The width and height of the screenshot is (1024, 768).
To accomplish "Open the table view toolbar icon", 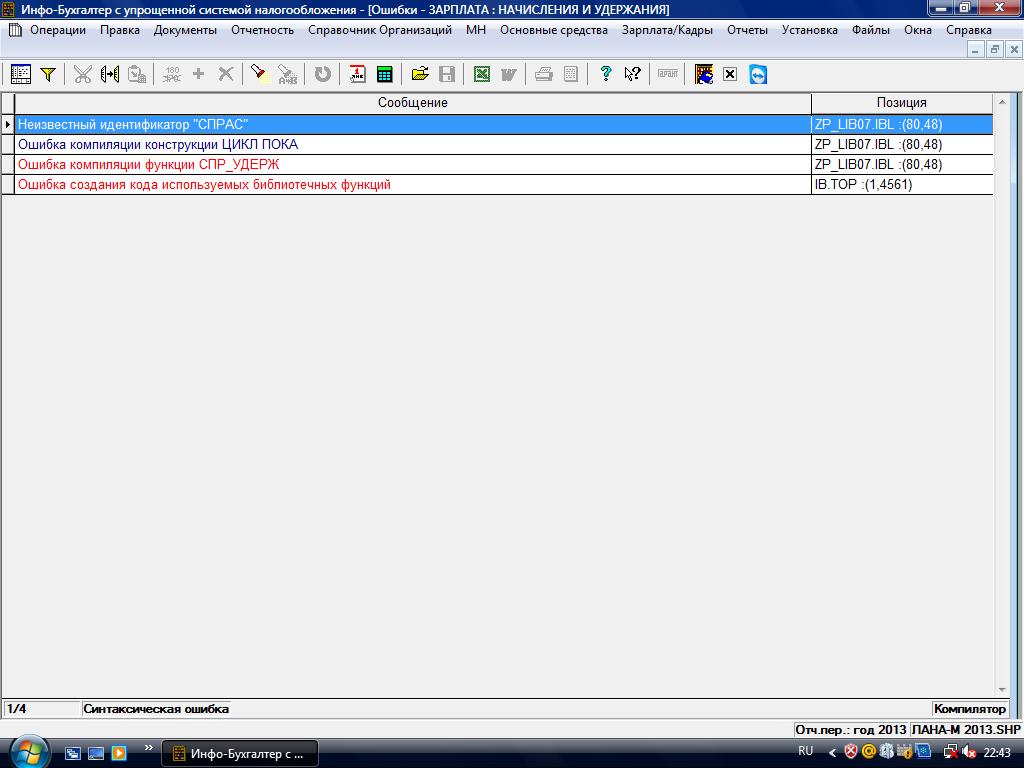I will pyautogui.click(x=20, y=74).
